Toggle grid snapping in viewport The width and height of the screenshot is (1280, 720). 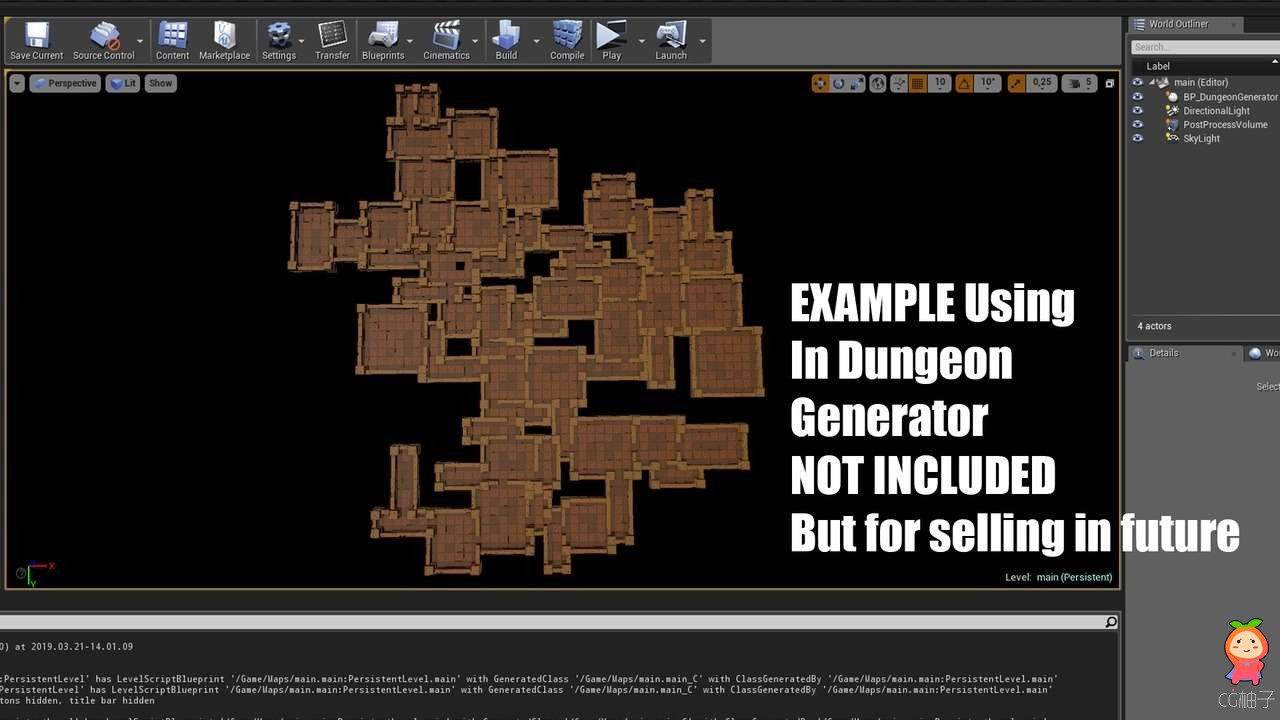tap(918, 83)
